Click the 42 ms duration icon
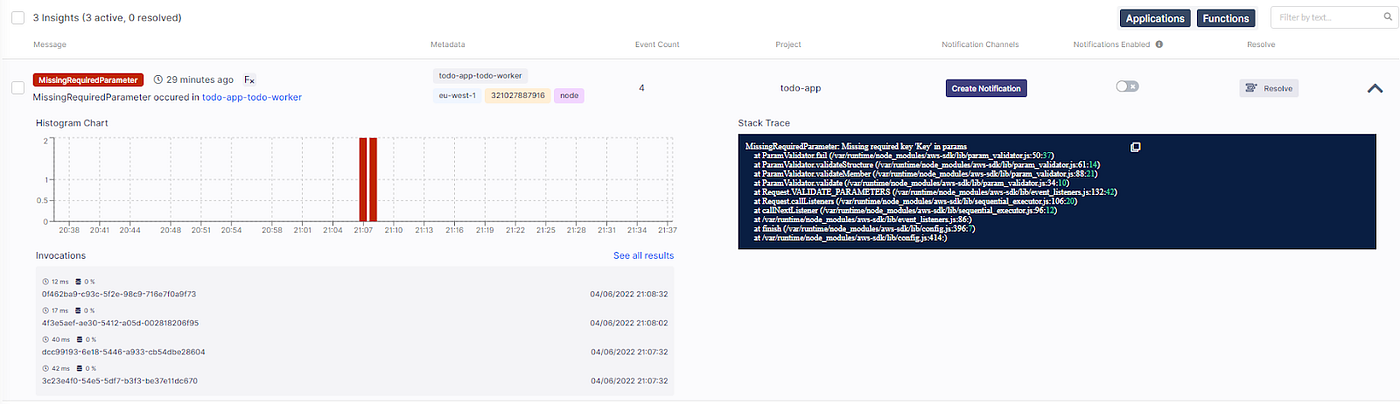1400x404 pixels. coord(46,369)
